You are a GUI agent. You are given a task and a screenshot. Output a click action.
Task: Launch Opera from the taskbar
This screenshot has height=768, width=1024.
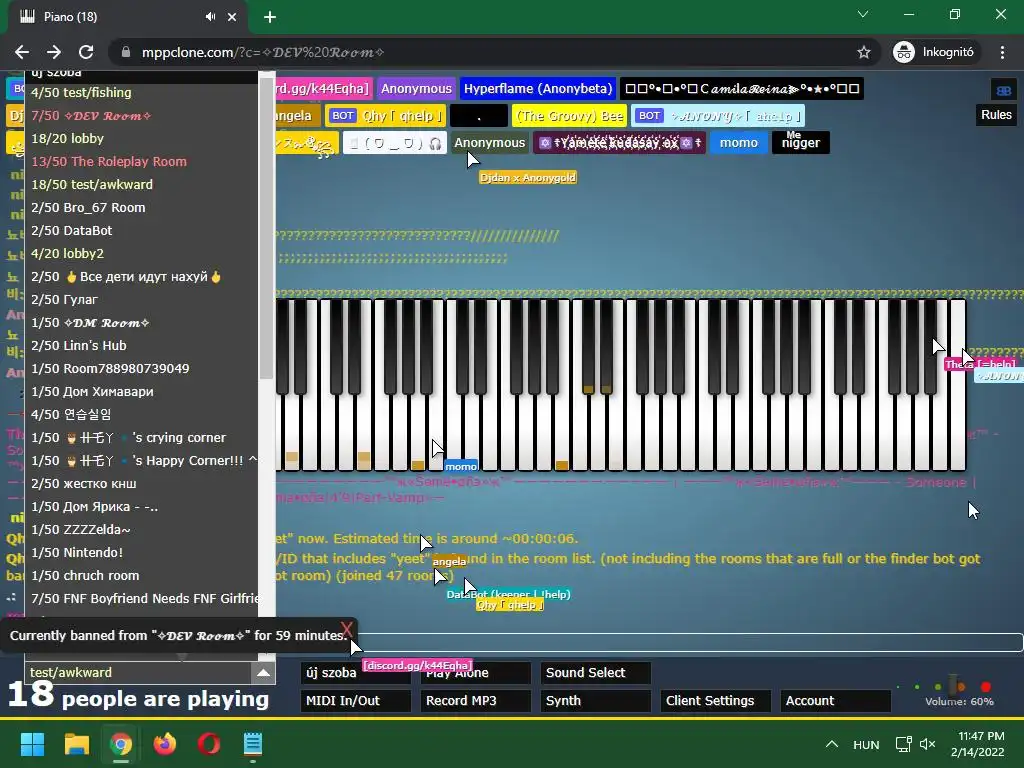[209, 744]
